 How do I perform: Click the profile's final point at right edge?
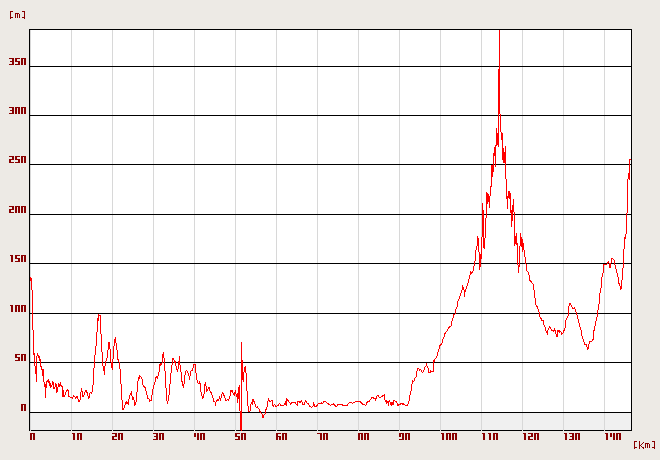[630, 160]
